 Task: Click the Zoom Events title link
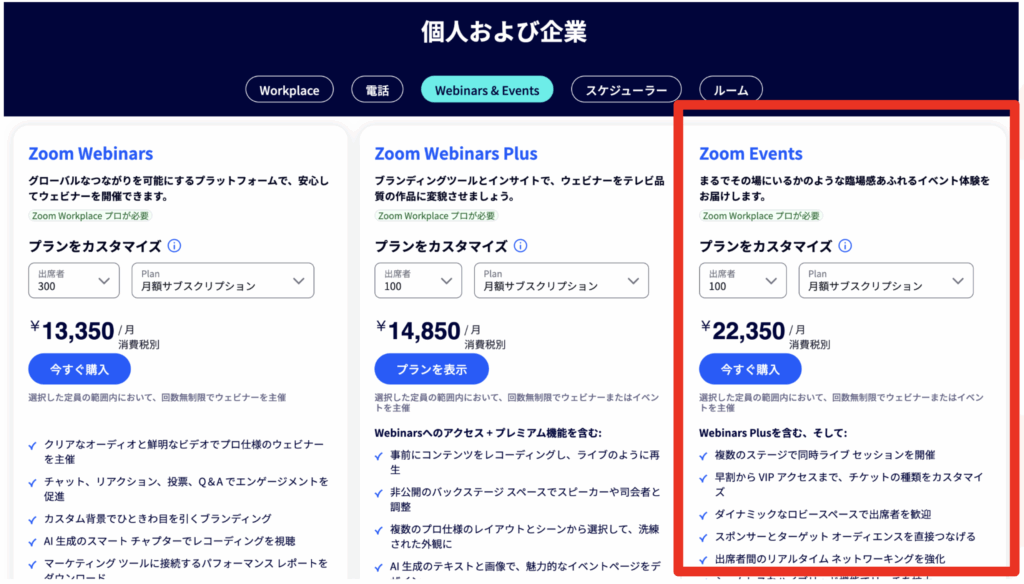click(751, 154)
